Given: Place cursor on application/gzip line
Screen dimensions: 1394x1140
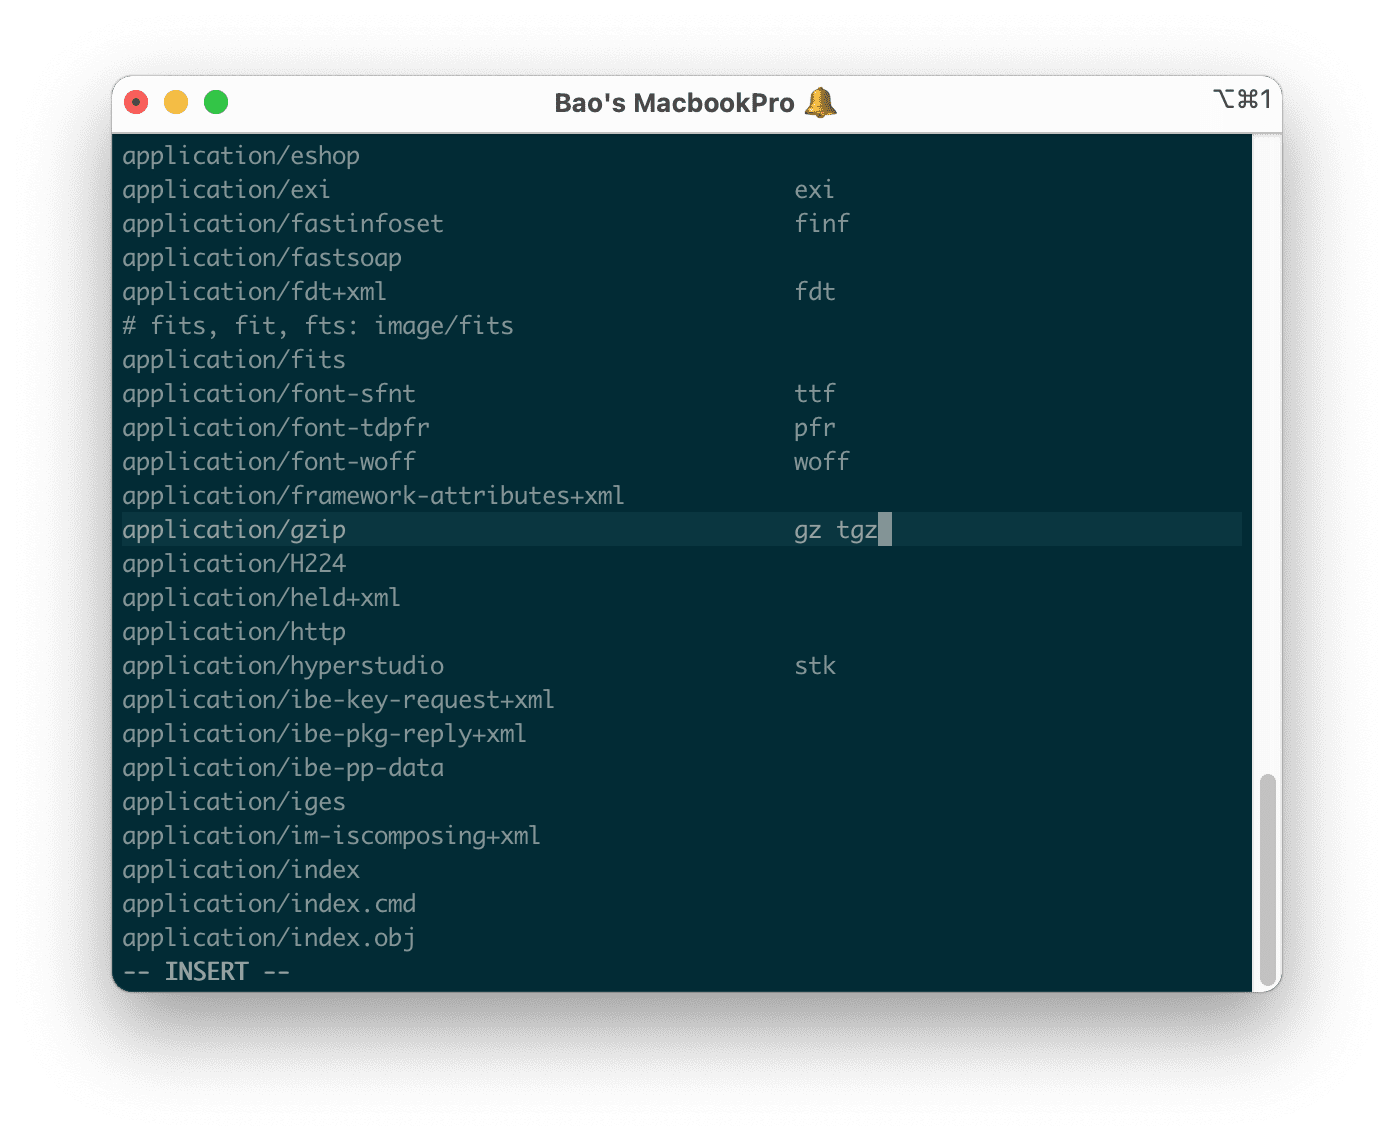Looking at the screenshot, I should (x=234, y=530).
